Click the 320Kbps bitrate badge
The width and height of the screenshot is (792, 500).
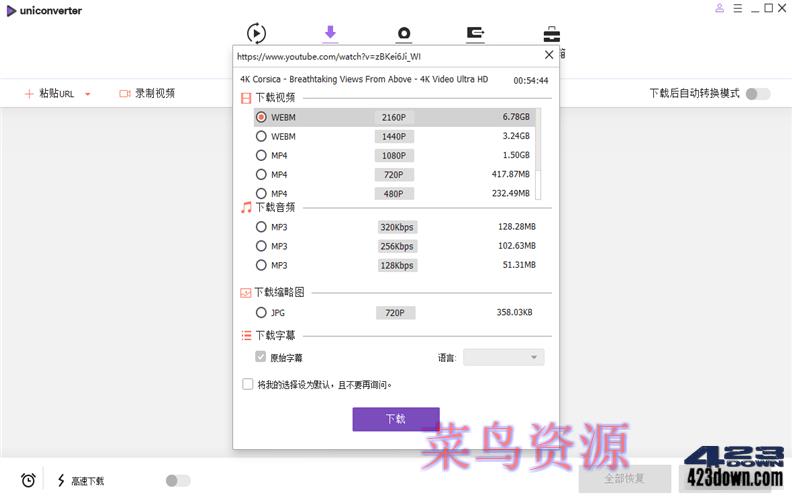point(397,227)
